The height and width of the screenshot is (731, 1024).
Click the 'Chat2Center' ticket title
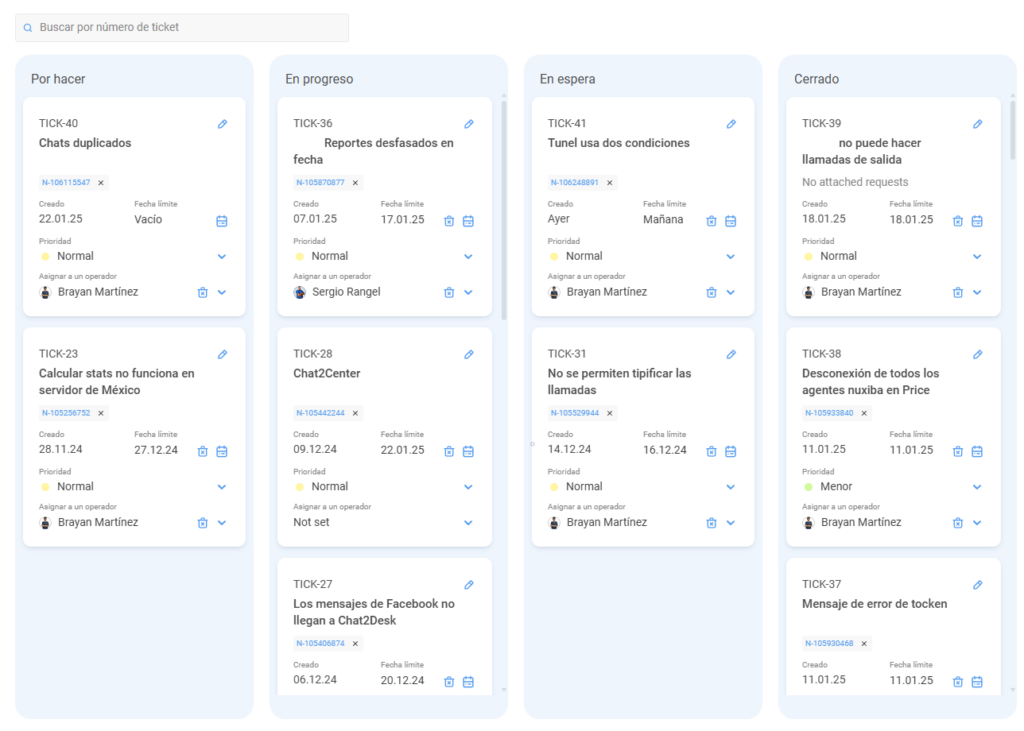[x=327, y=374]
